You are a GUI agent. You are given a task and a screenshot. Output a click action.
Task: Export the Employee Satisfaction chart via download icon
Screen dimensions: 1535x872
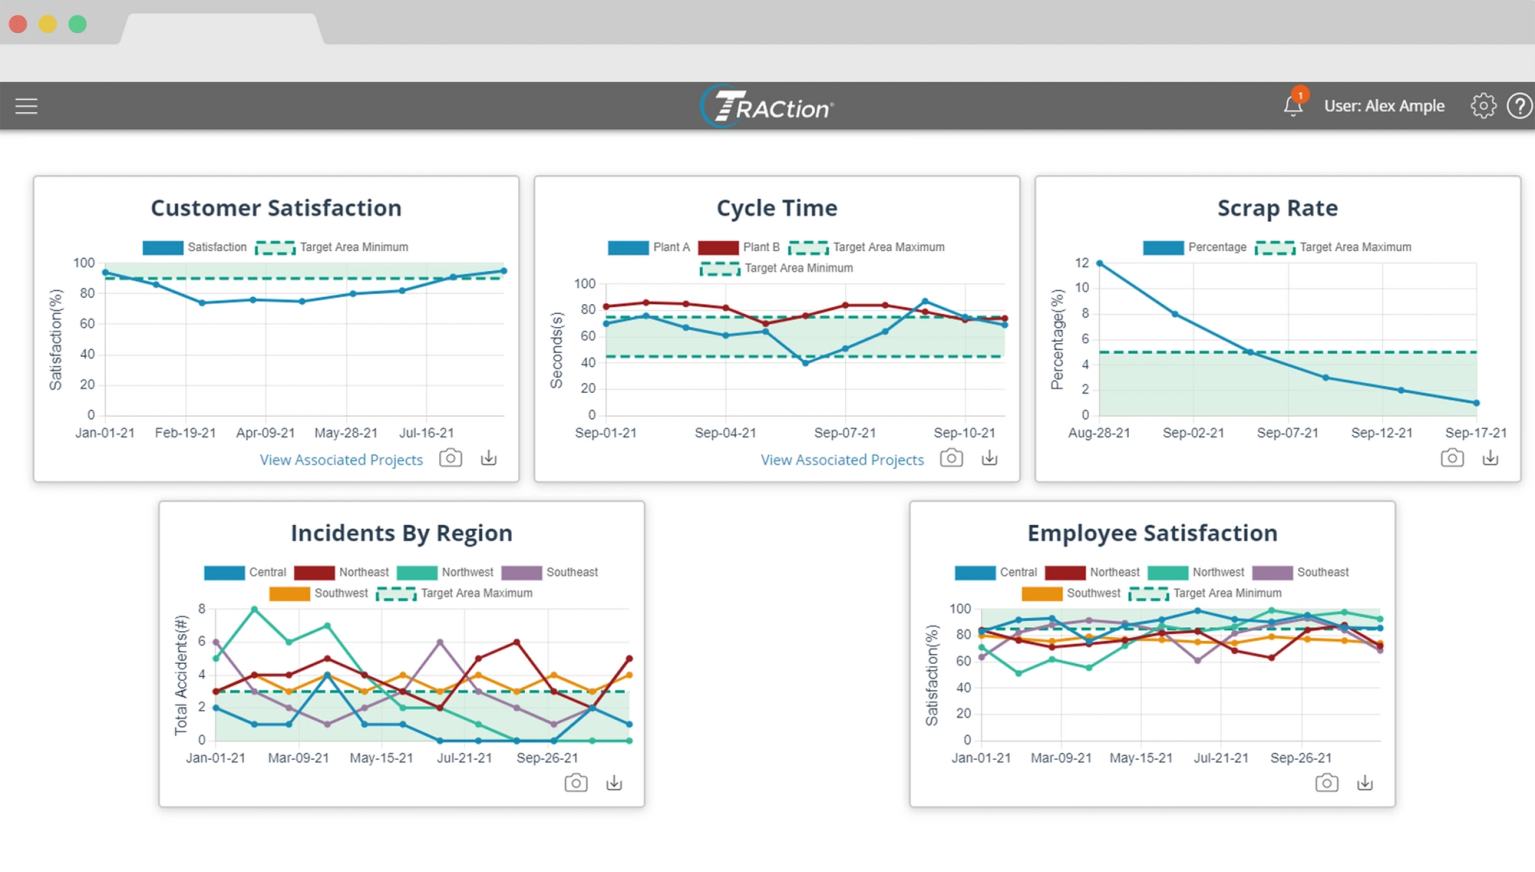pyautogui.click(x=1365, y=783)
